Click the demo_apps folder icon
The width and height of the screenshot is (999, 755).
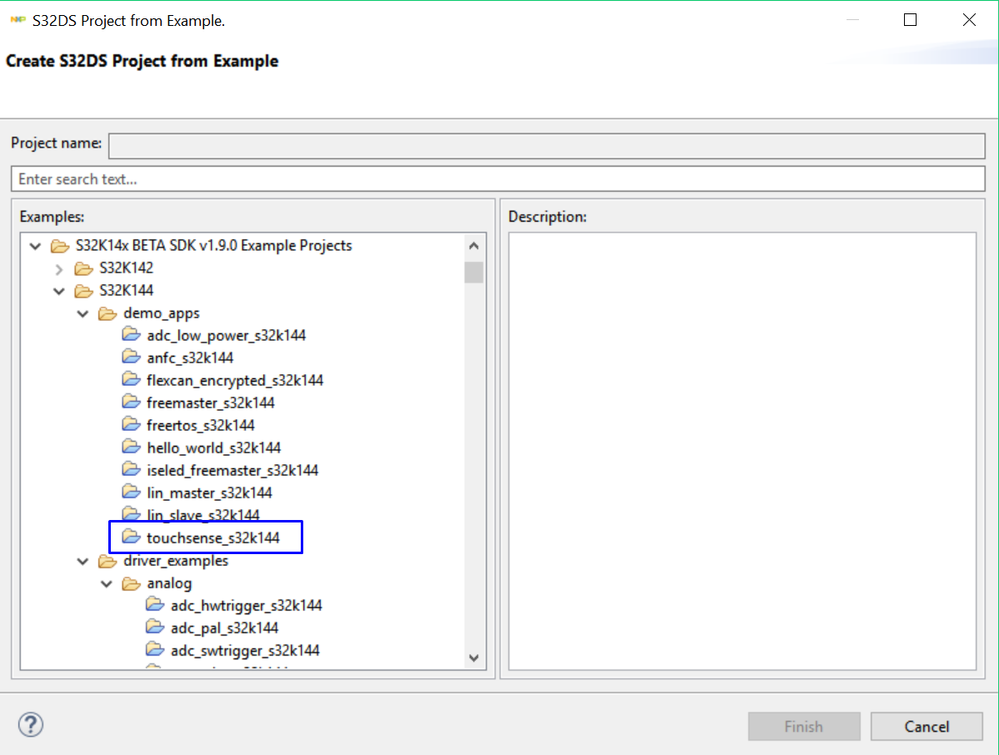(107, 313)
